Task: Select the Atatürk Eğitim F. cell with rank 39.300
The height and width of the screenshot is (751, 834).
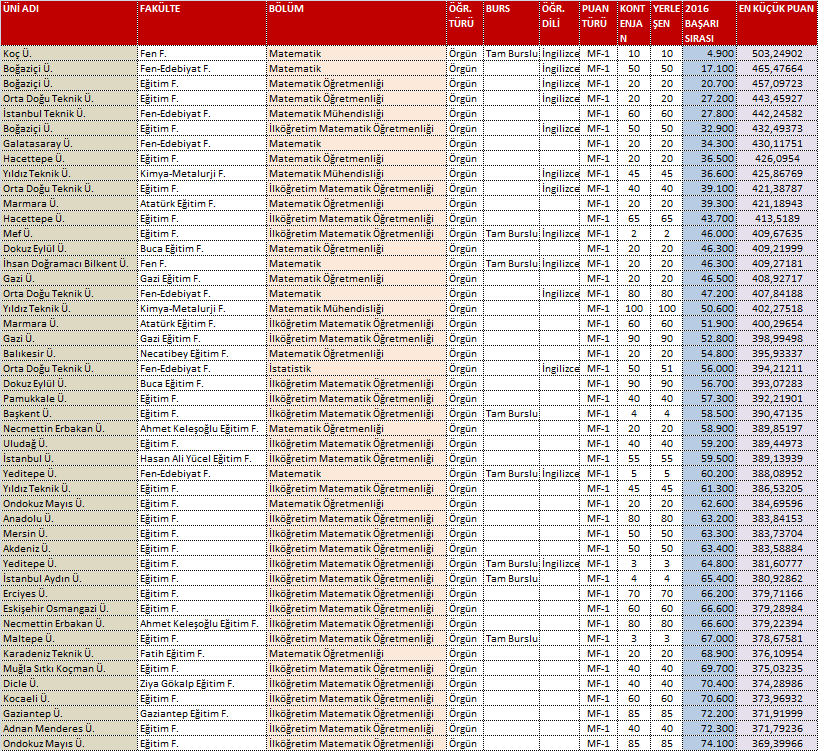Action: coord(202,204)
